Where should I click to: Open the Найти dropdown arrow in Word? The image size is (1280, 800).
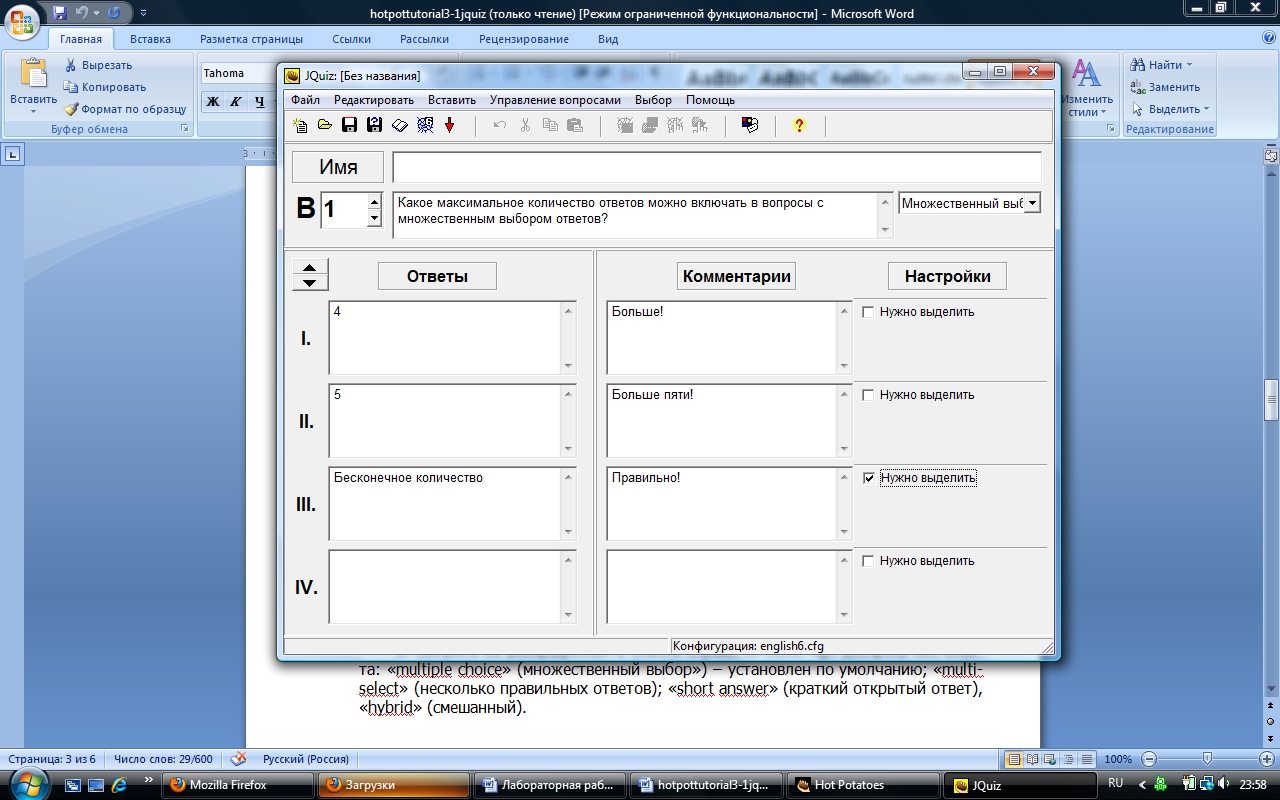(x=1190, y=66)
